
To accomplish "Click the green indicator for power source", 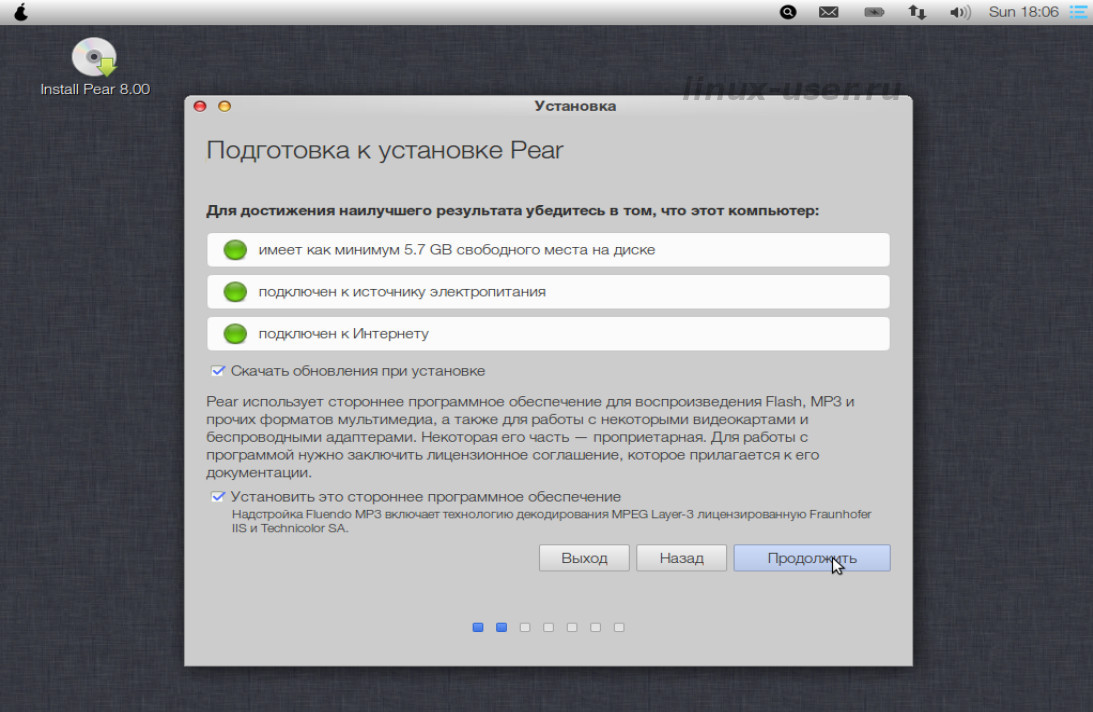I will (235, 291).
